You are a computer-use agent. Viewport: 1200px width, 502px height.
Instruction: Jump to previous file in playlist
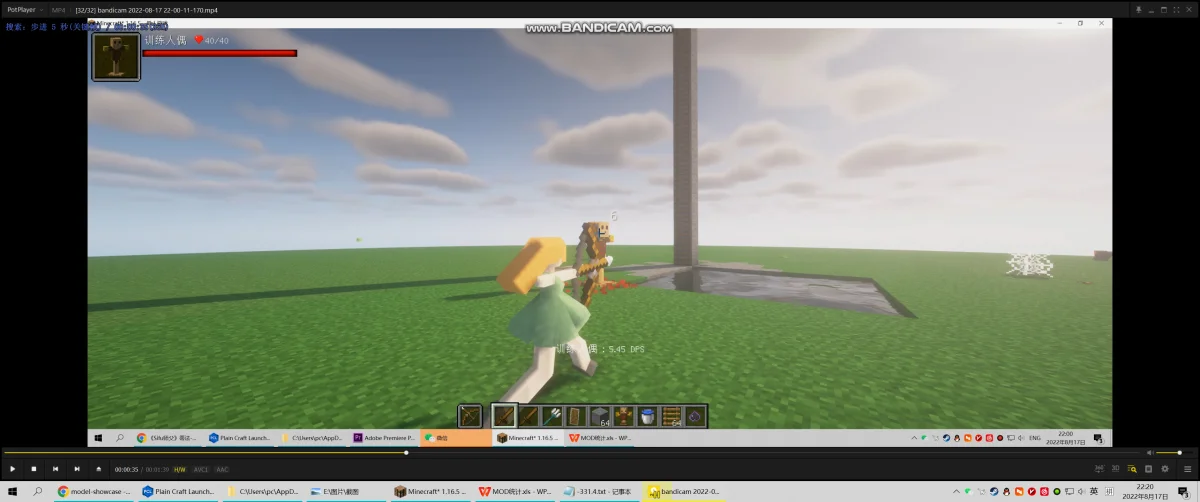click(x=55, y=469)
